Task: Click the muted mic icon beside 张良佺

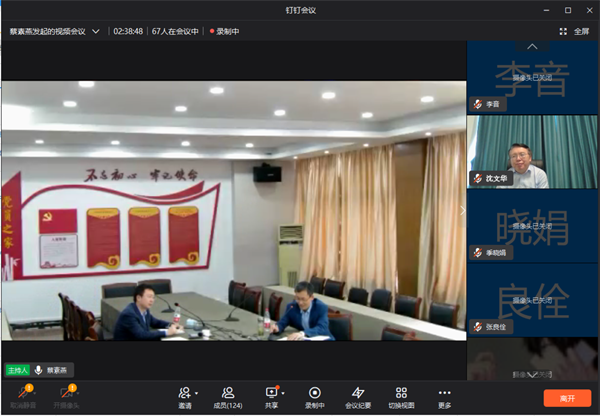Action: [x=479, y=326]
